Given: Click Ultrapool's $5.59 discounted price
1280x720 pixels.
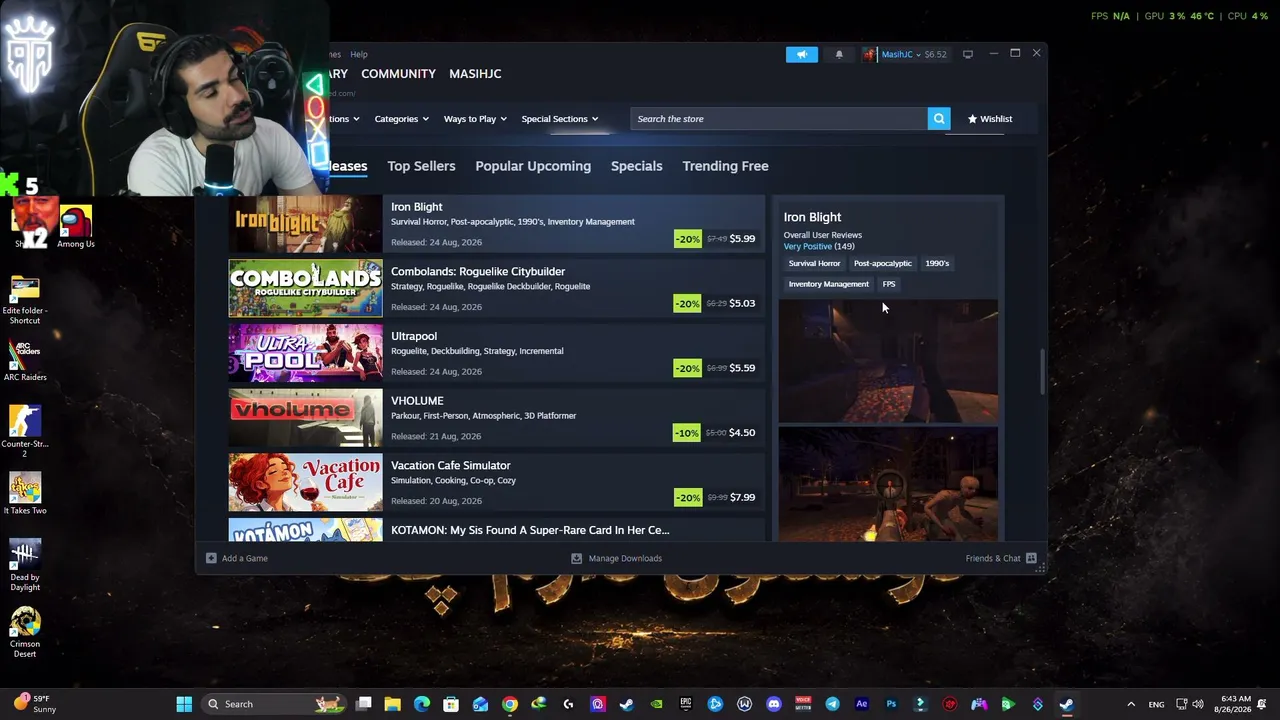Looking at the screenshot, I should coord(742,368).
